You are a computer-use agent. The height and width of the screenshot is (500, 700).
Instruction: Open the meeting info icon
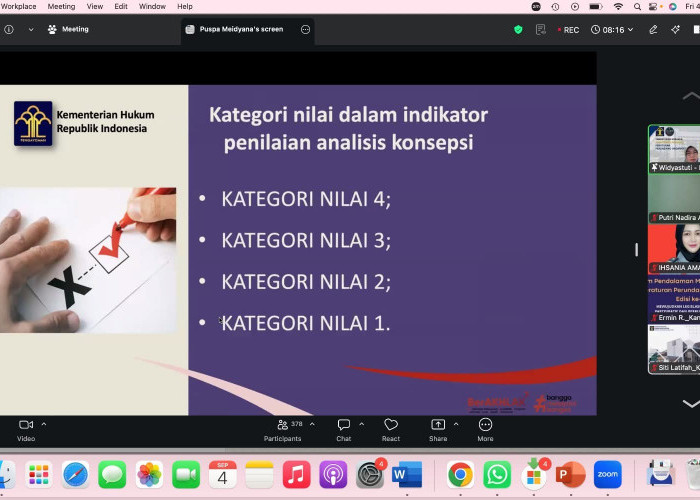[x=9, y=29]
